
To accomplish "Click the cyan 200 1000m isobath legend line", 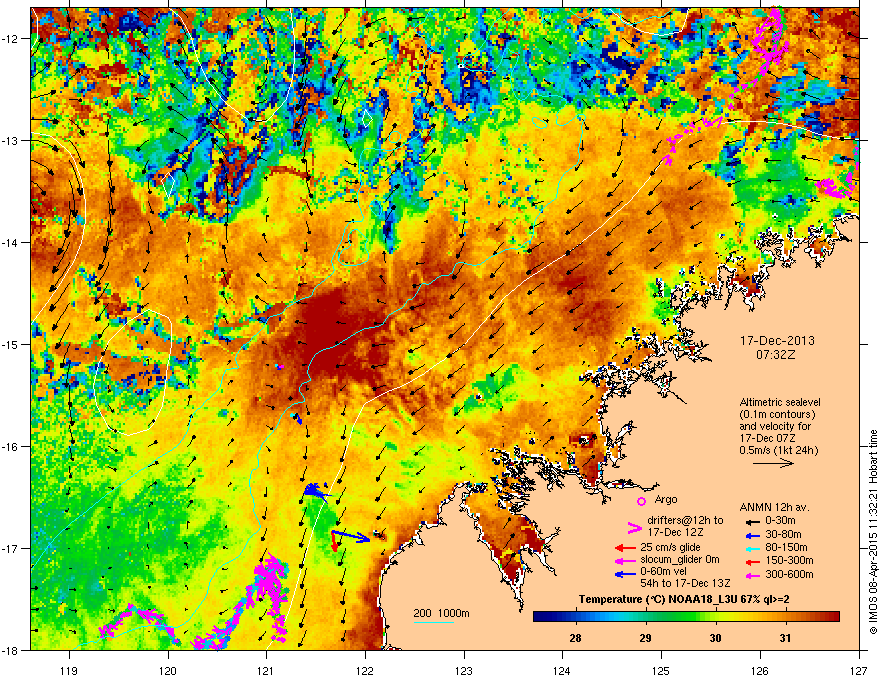I will (433, 622).
